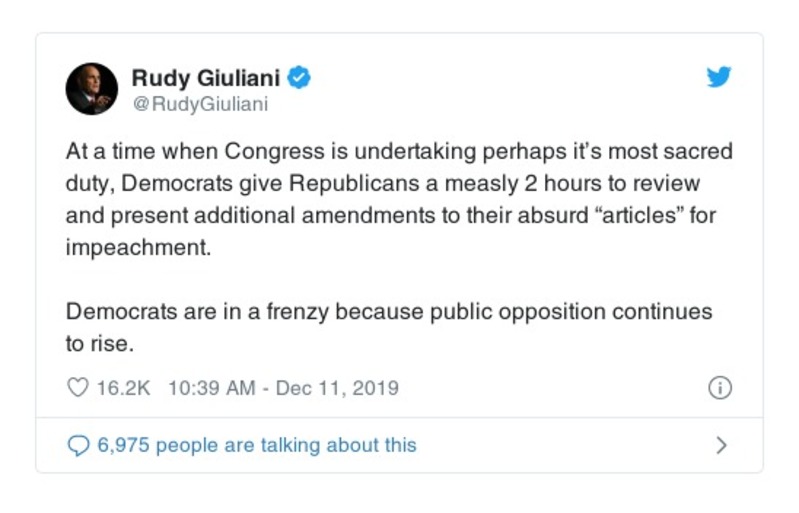Click the Twitter bird logo

[719, 77]
